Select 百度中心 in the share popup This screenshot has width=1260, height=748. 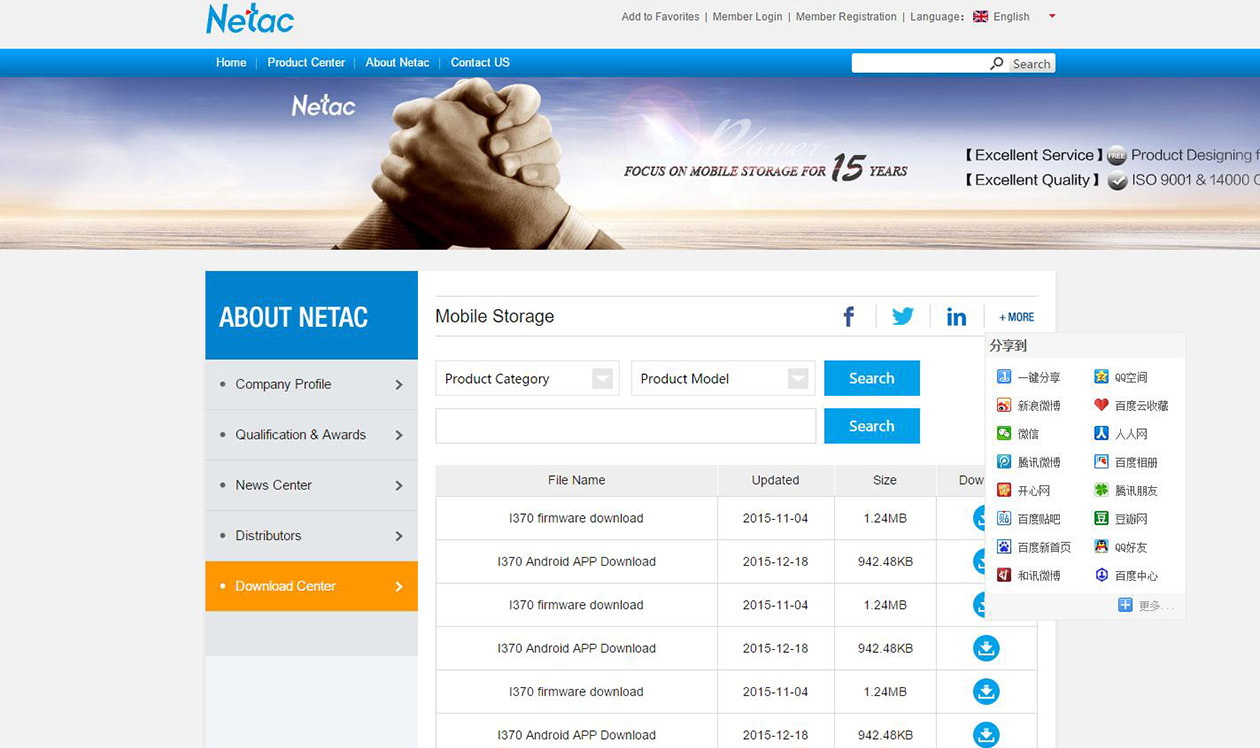pyautogui.click(x=1126, y=575)
